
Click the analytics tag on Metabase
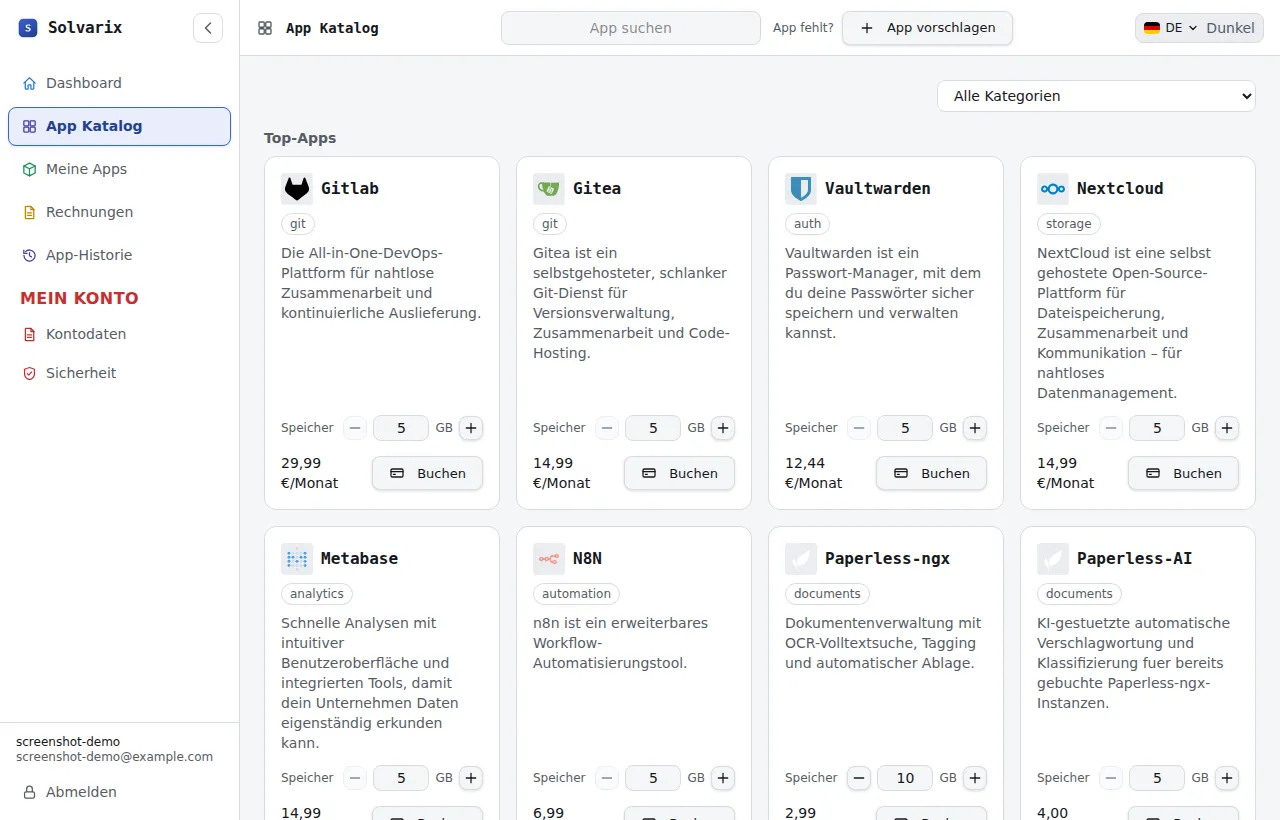pyautogui.click(x=317, y=594)
